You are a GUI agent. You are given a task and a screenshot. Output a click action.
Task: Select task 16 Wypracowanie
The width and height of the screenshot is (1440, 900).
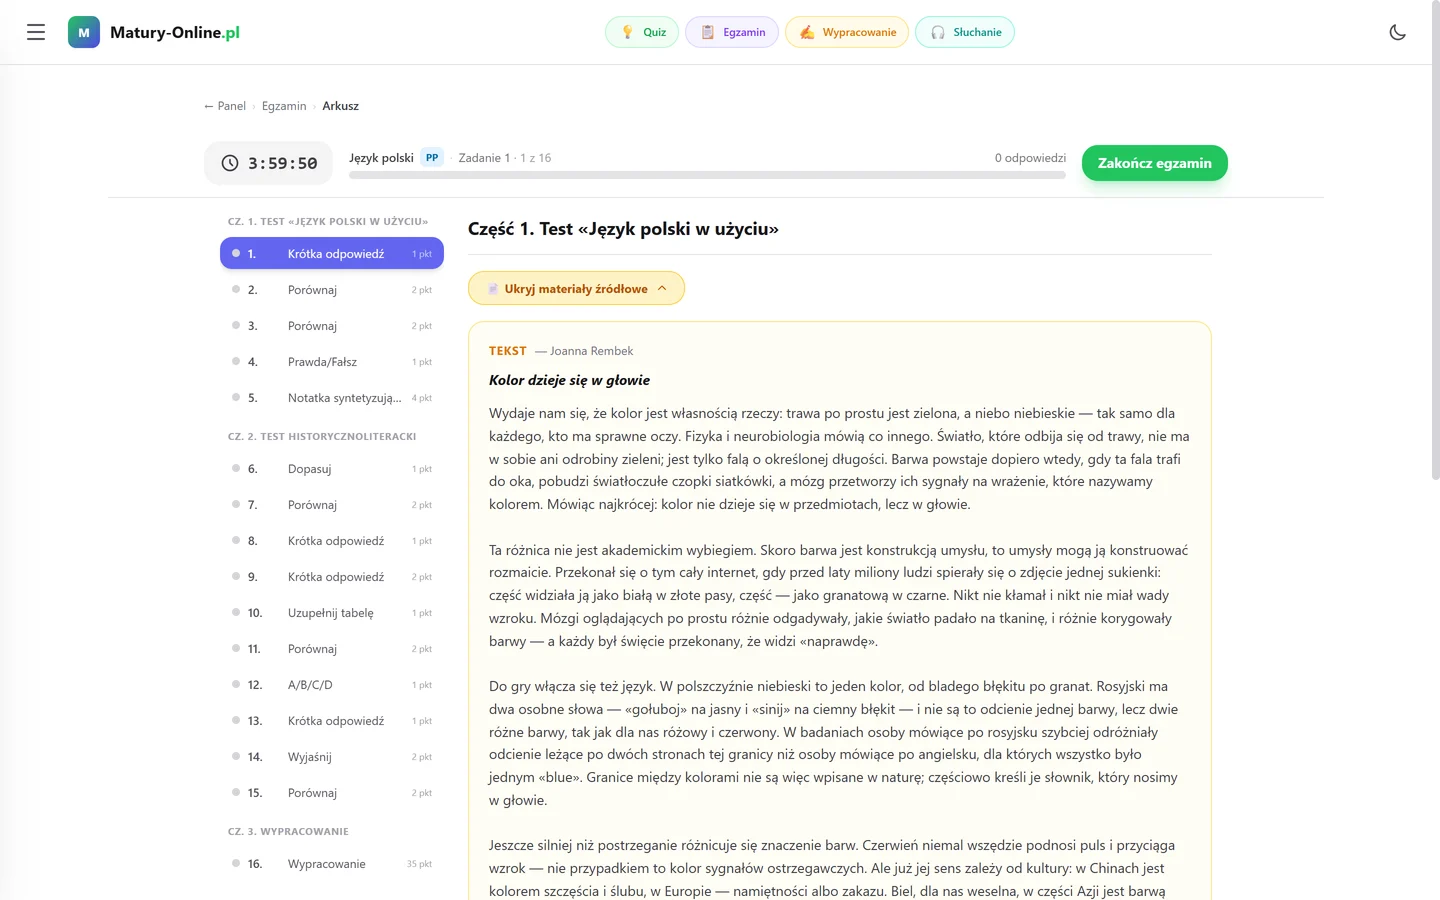click(x=332, y=863)
